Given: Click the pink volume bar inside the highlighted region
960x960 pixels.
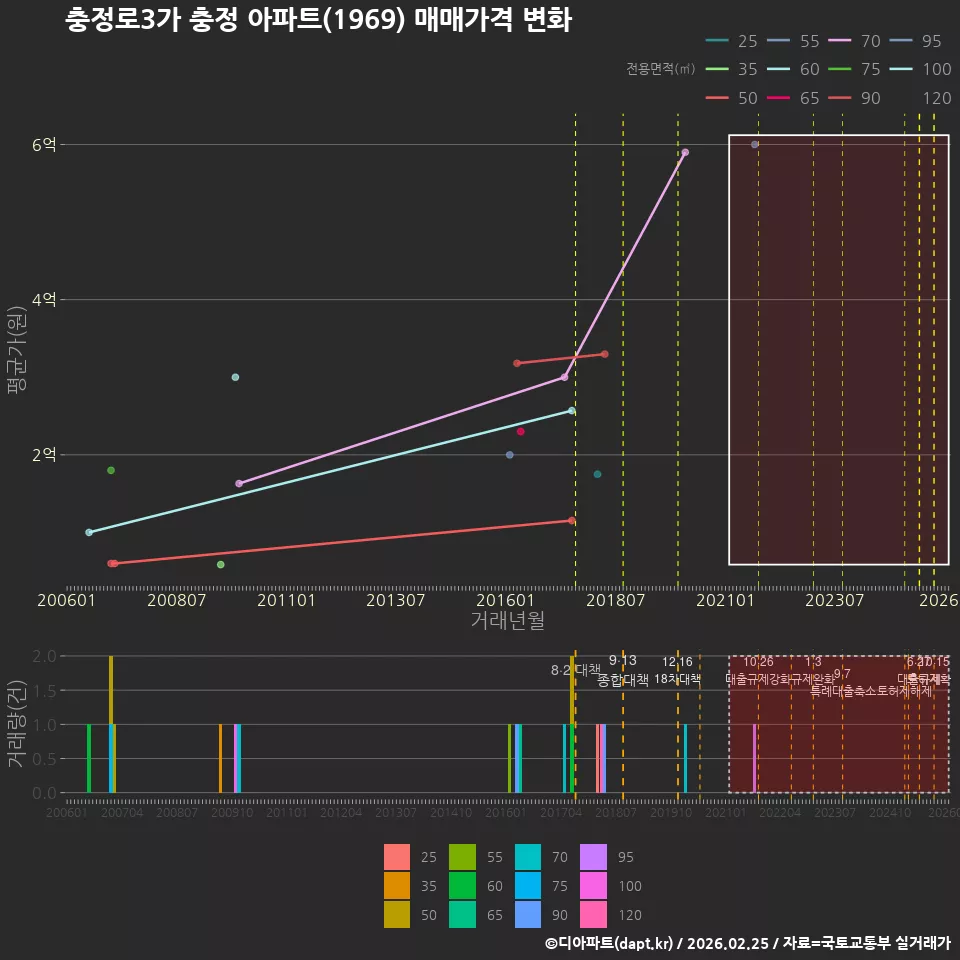Looking at the screenshot, I should pos(755,759).
